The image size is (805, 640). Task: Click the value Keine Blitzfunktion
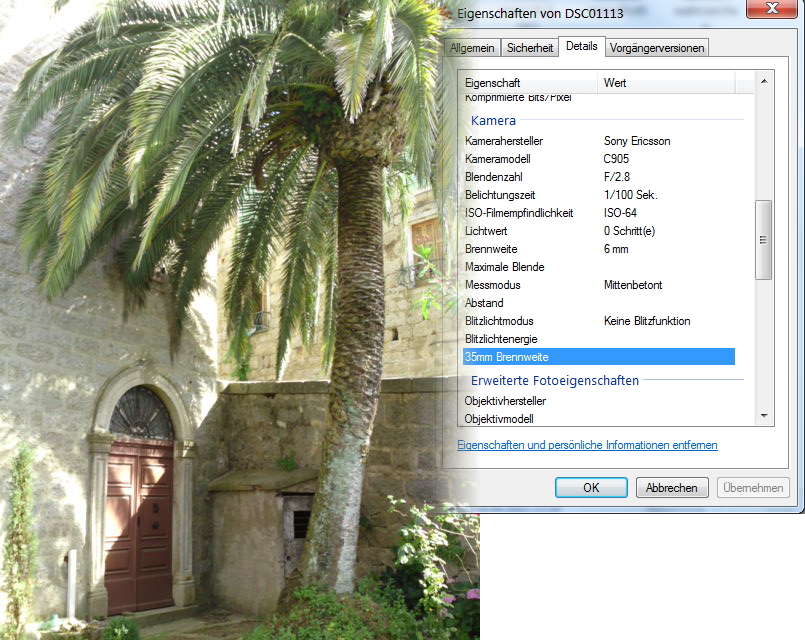[647, 320]
